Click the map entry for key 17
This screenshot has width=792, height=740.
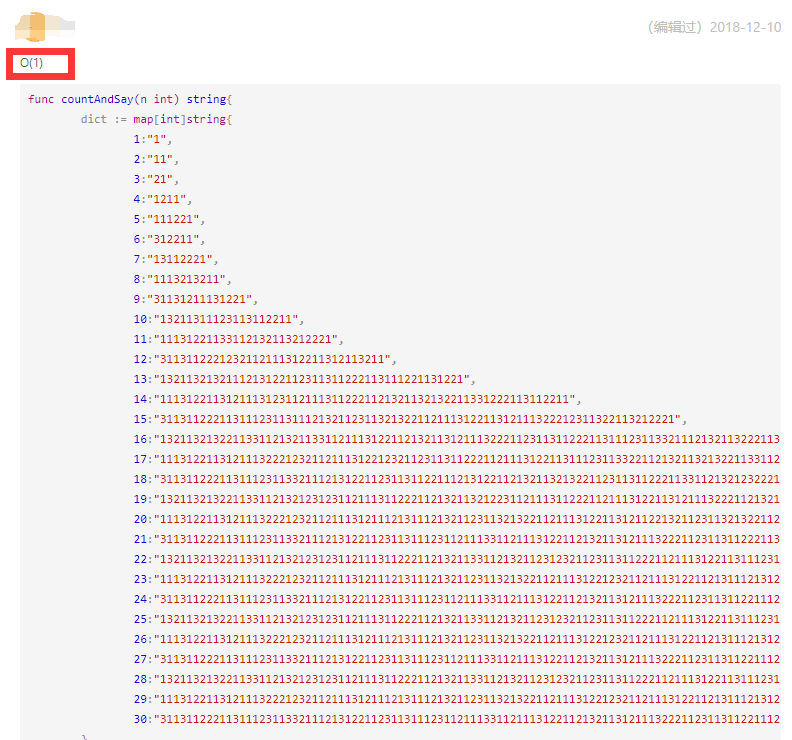coord(457,459)
